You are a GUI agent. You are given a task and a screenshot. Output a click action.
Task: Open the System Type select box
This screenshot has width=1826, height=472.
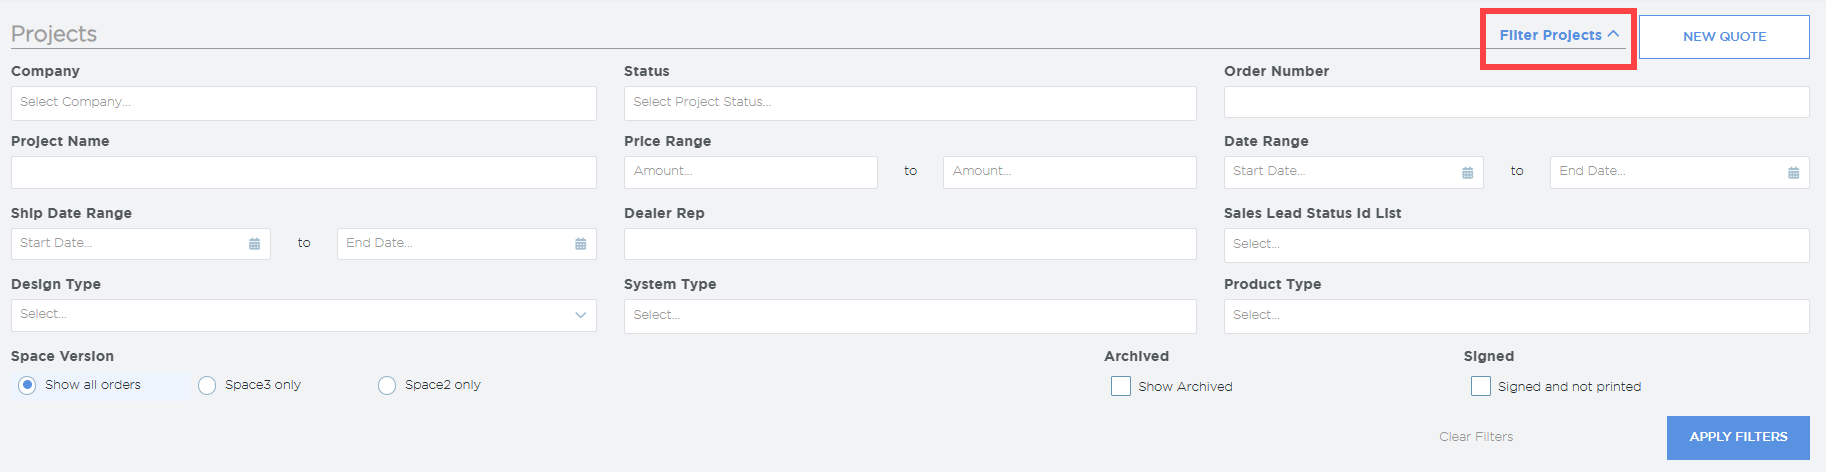pos(910,316)
